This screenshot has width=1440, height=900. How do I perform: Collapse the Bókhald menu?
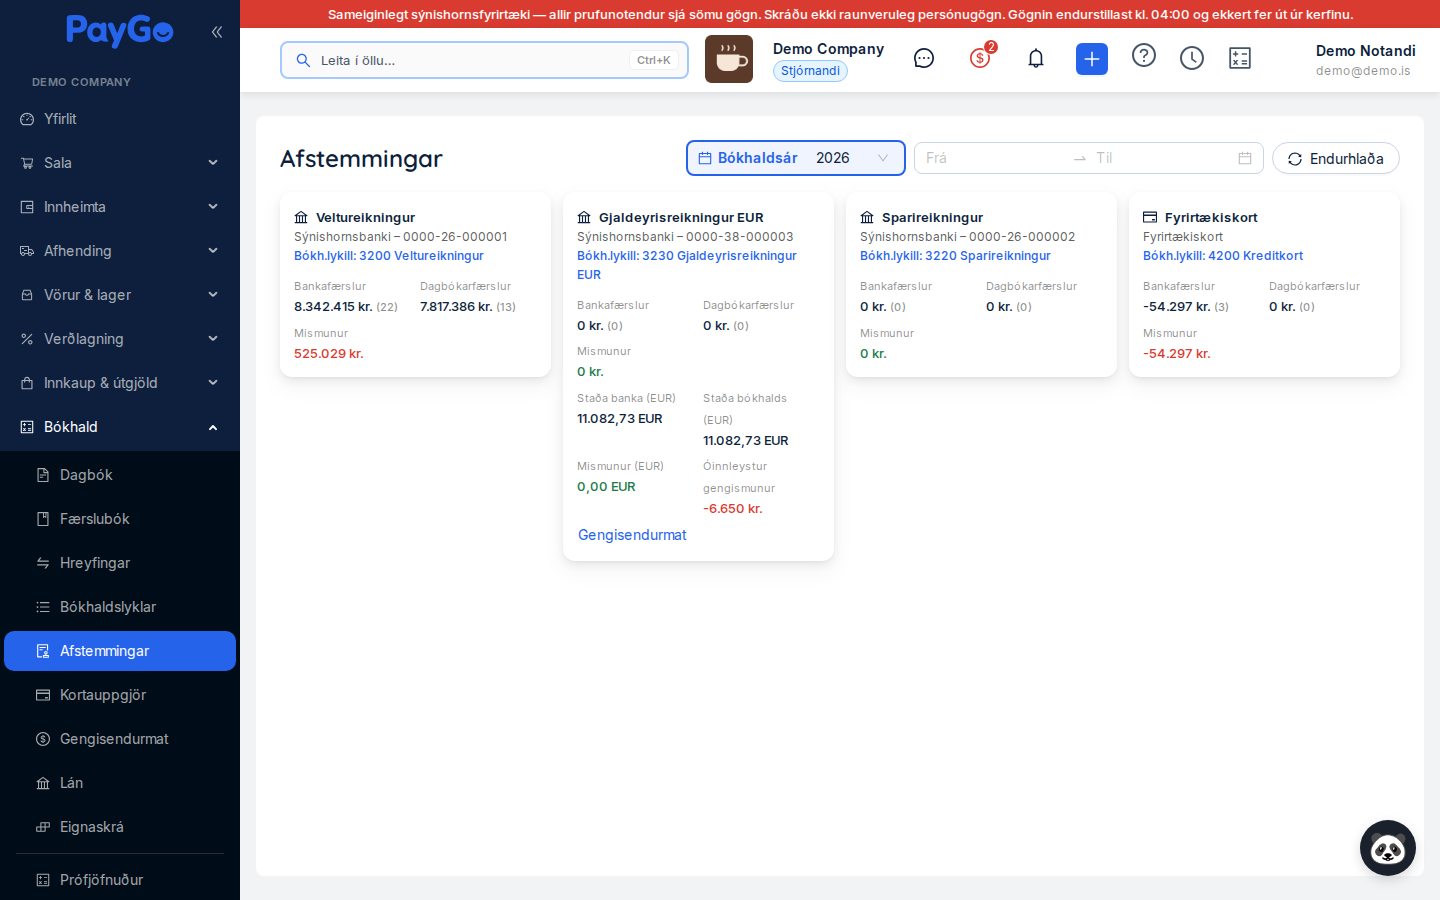(x=120, y=427)
